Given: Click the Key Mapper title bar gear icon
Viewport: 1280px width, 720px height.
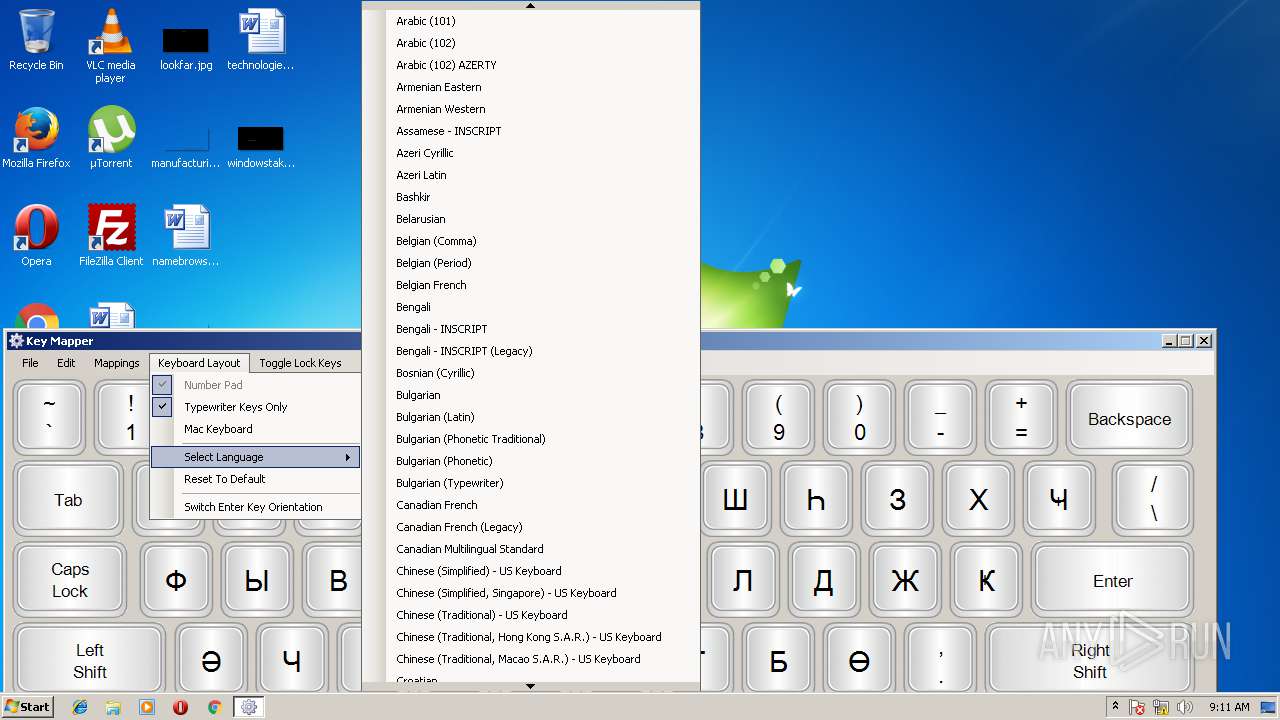Looking at the screenshot, I should coord(16,341).
